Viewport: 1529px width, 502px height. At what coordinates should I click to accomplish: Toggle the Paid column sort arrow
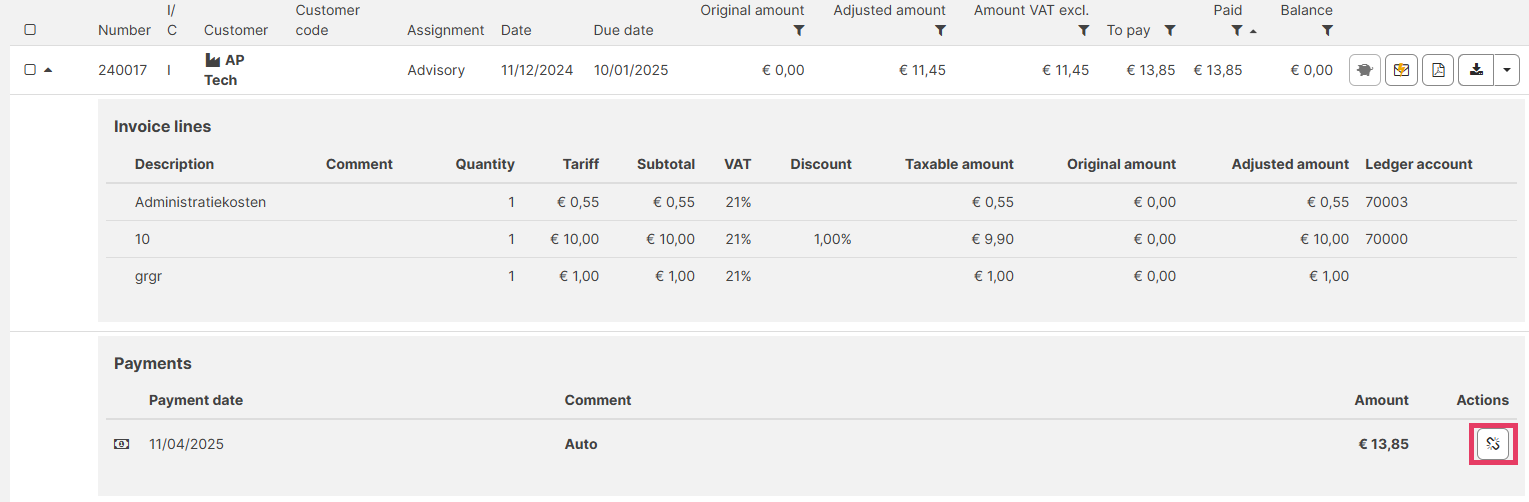[x=1253, y=31]
